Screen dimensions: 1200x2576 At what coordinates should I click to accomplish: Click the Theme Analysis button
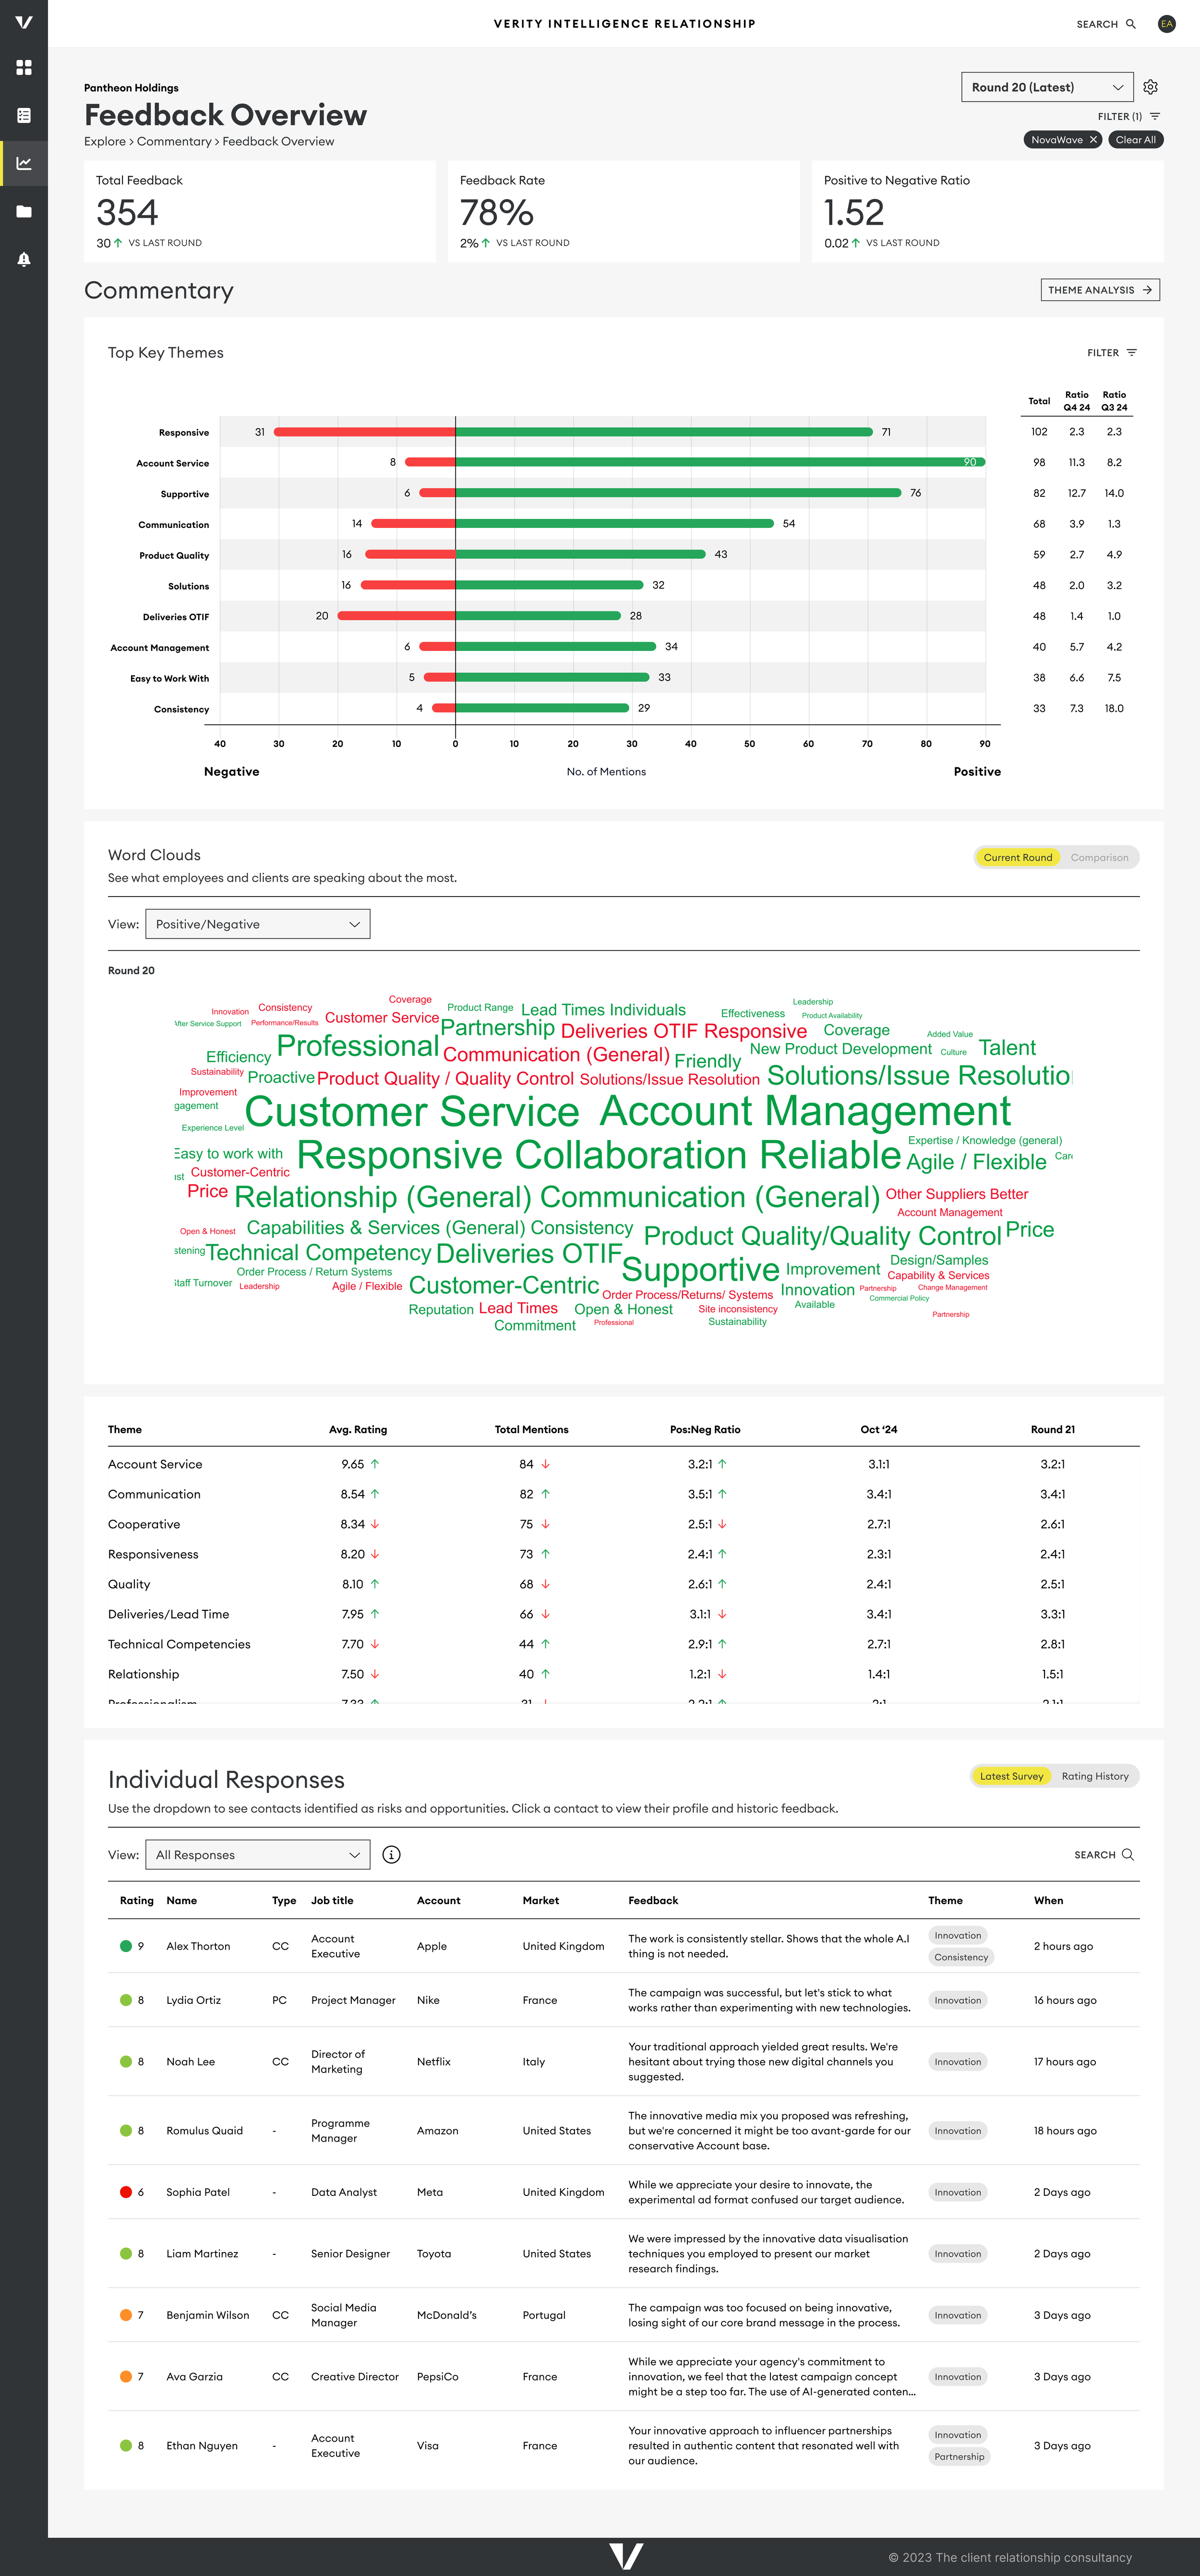[1099, 290]
